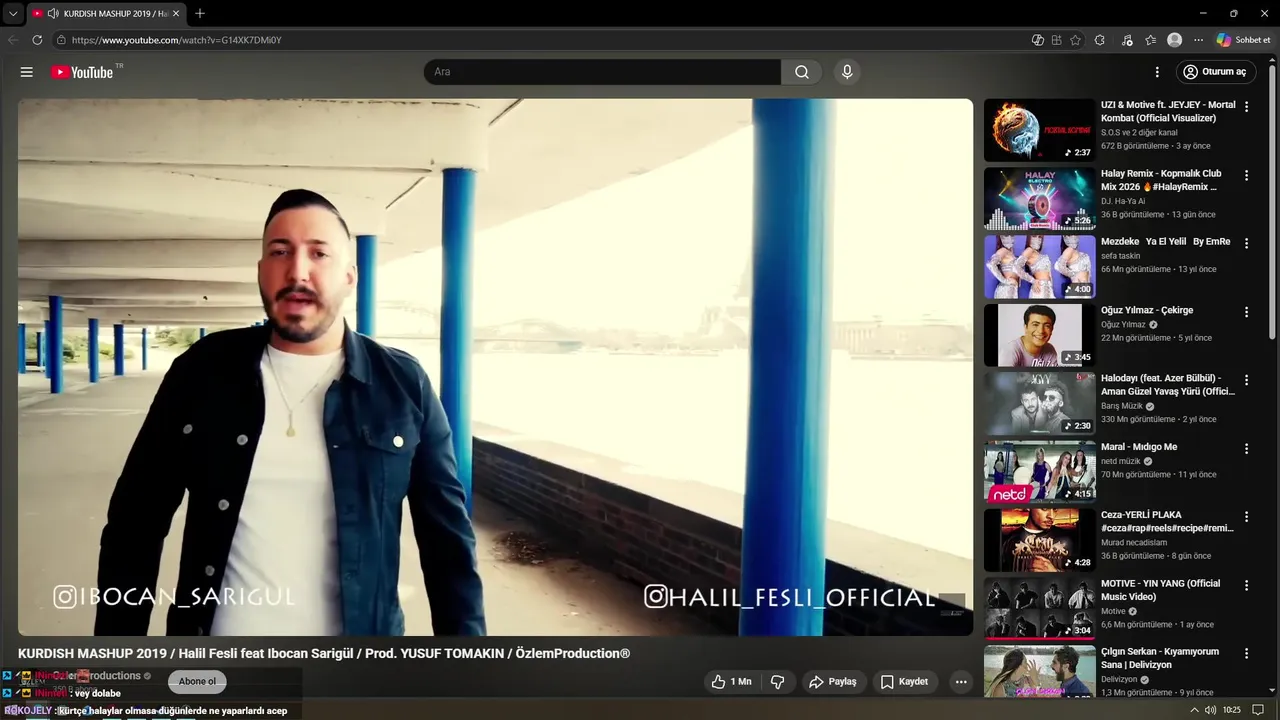Open options menu for Oğuz Yılmaz Çekirge
Image resolution: width=1280 pixels, height=720 pixels.
(x=1246, y=312)
